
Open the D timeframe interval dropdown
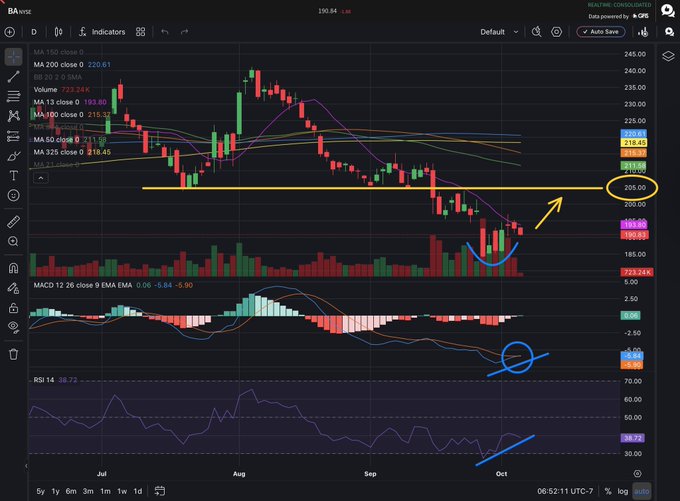pos(34,32)
